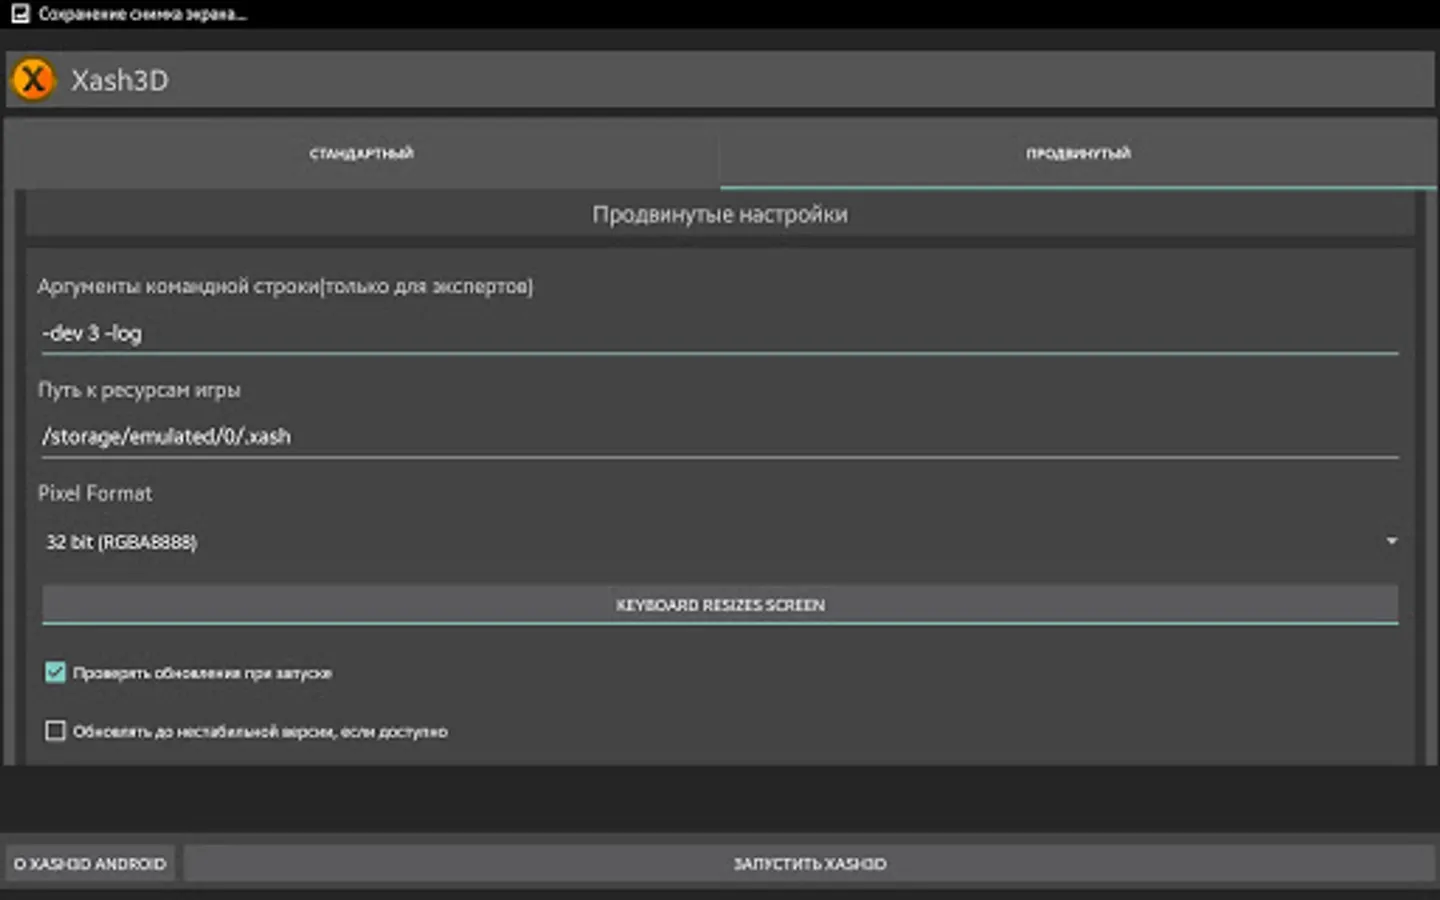Click the Pixel Format label
The image size is (1440, 900).
coord(95,493)
